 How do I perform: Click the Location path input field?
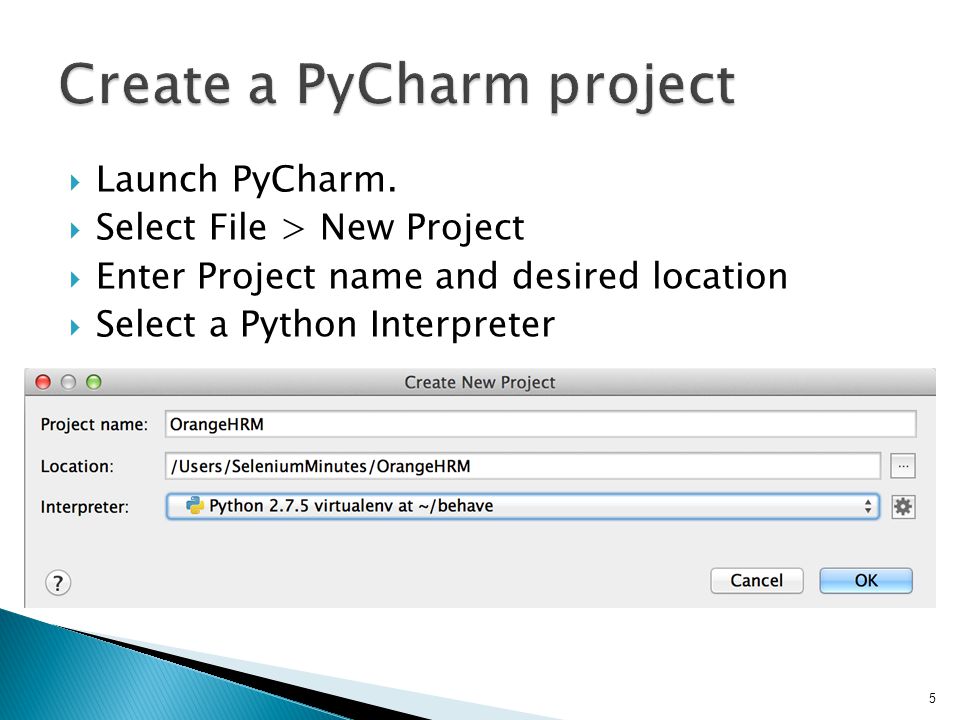[523, 466]
